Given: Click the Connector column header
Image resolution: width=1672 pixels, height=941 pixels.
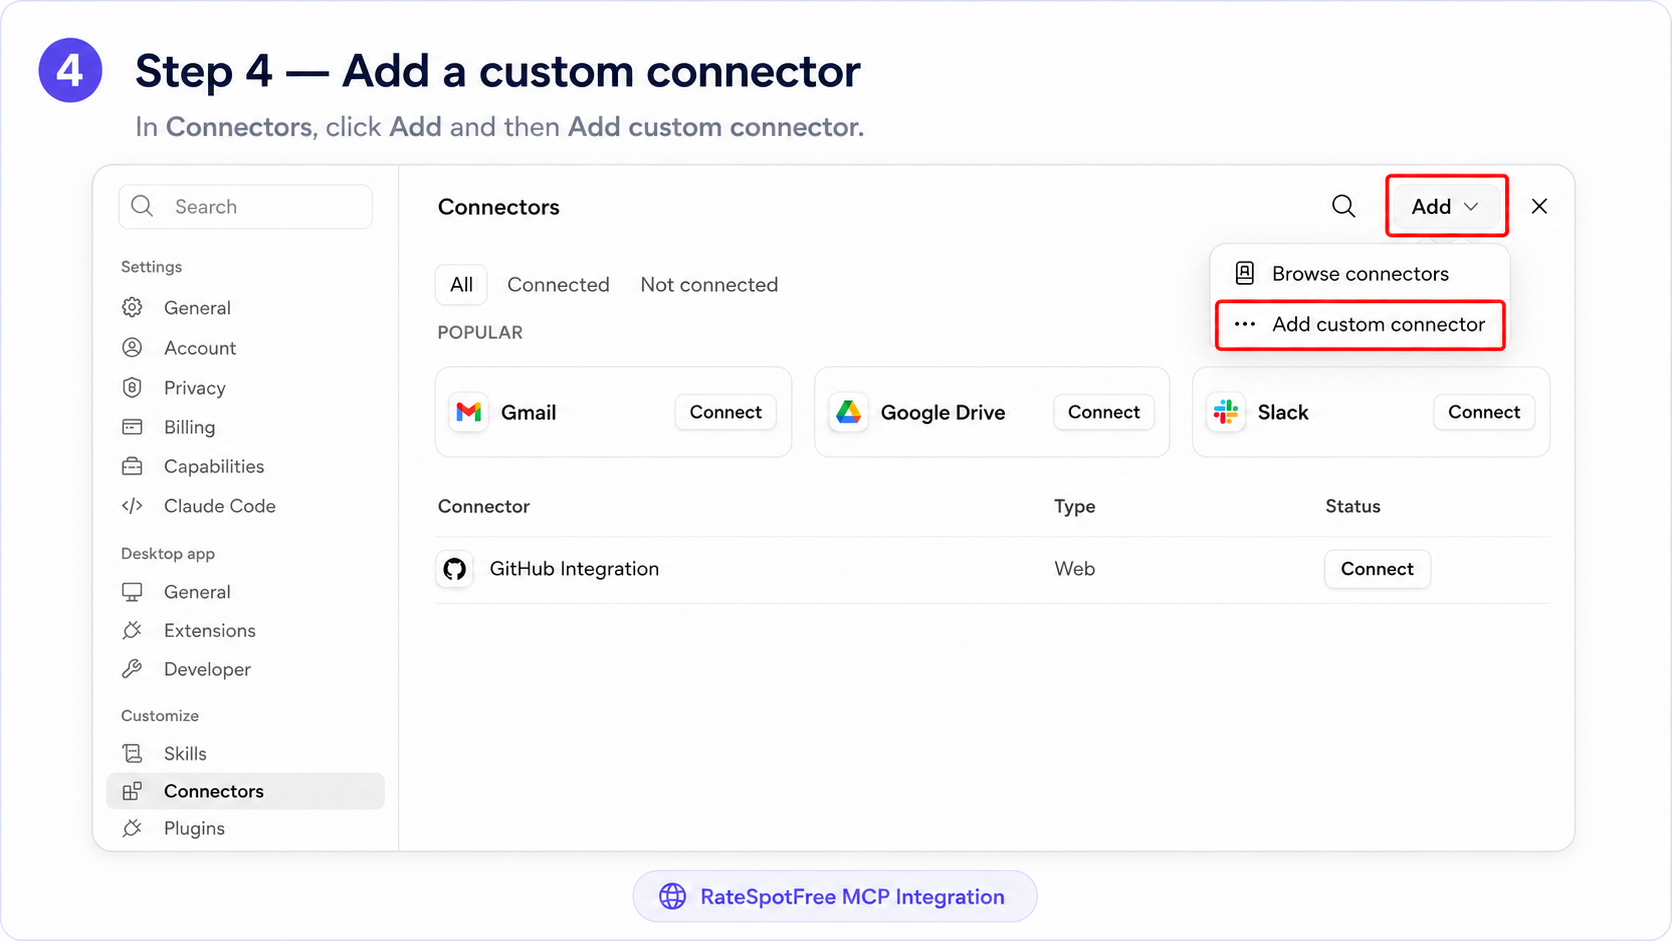Looking at the screenshot, I should tap(484, 506).
